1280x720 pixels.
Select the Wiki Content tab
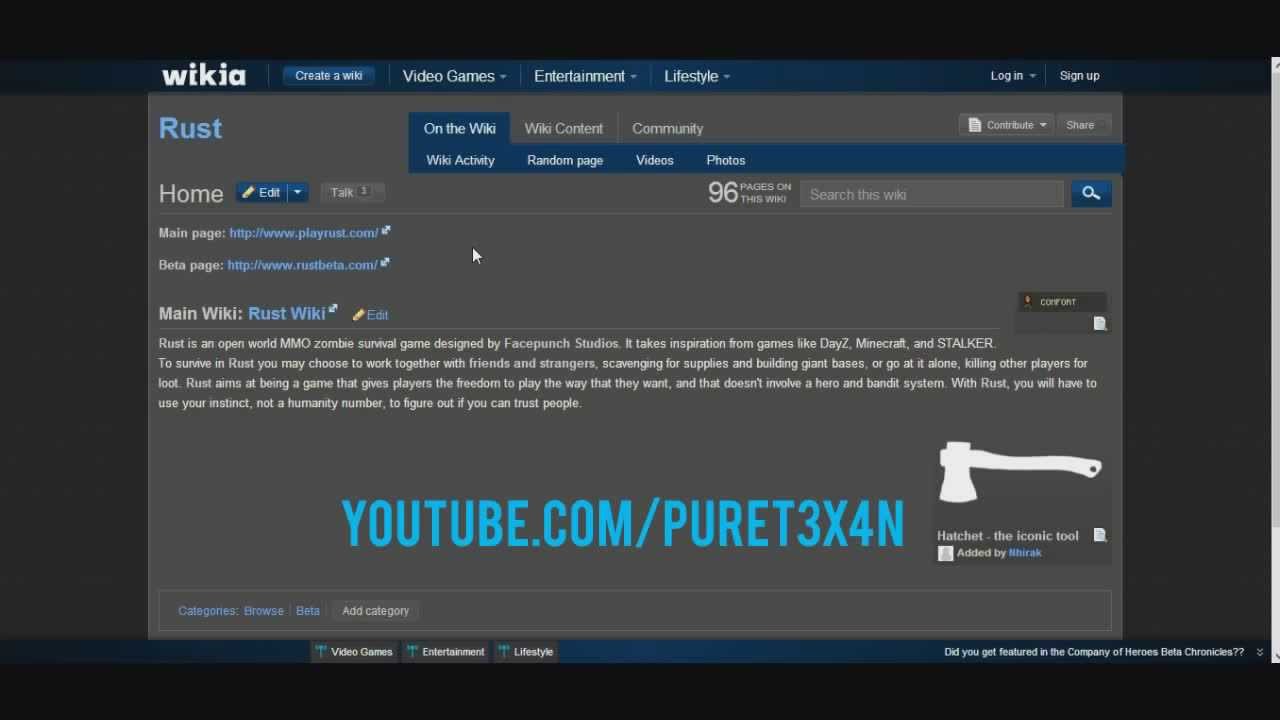564,128
